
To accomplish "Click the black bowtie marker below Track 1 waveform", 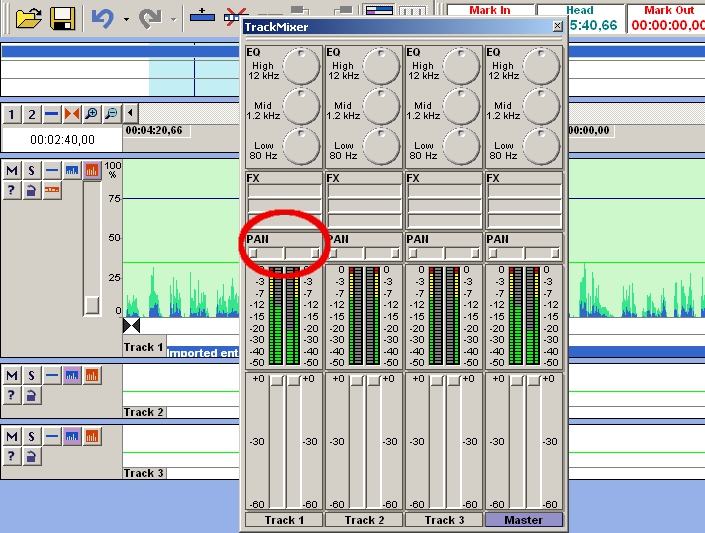I will click(x=131, y=325).
